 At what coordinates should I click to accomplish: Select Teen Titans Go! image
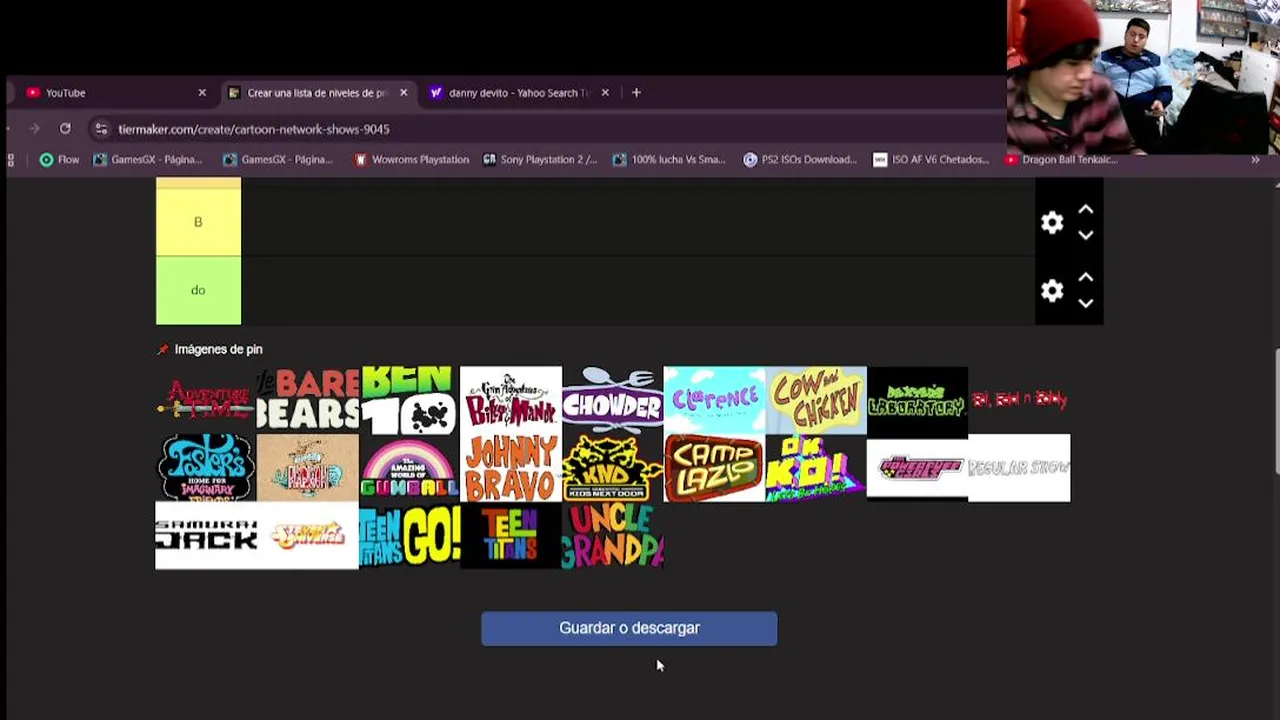pyautogui.click(x=409, y=536)
